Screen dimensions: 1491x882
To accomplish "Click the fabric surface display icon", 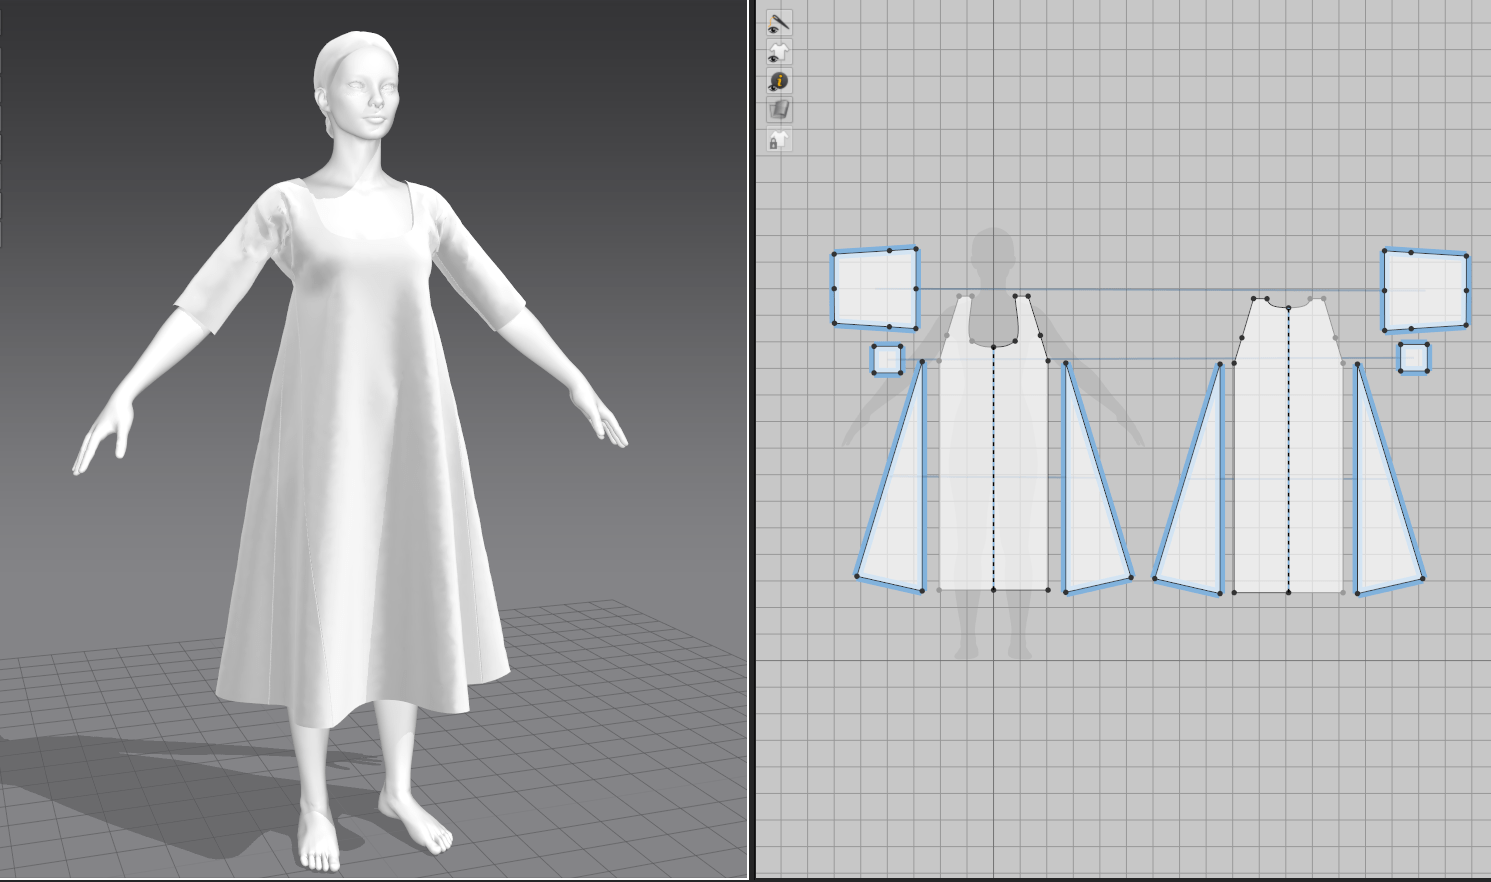I will pos(779,110).
